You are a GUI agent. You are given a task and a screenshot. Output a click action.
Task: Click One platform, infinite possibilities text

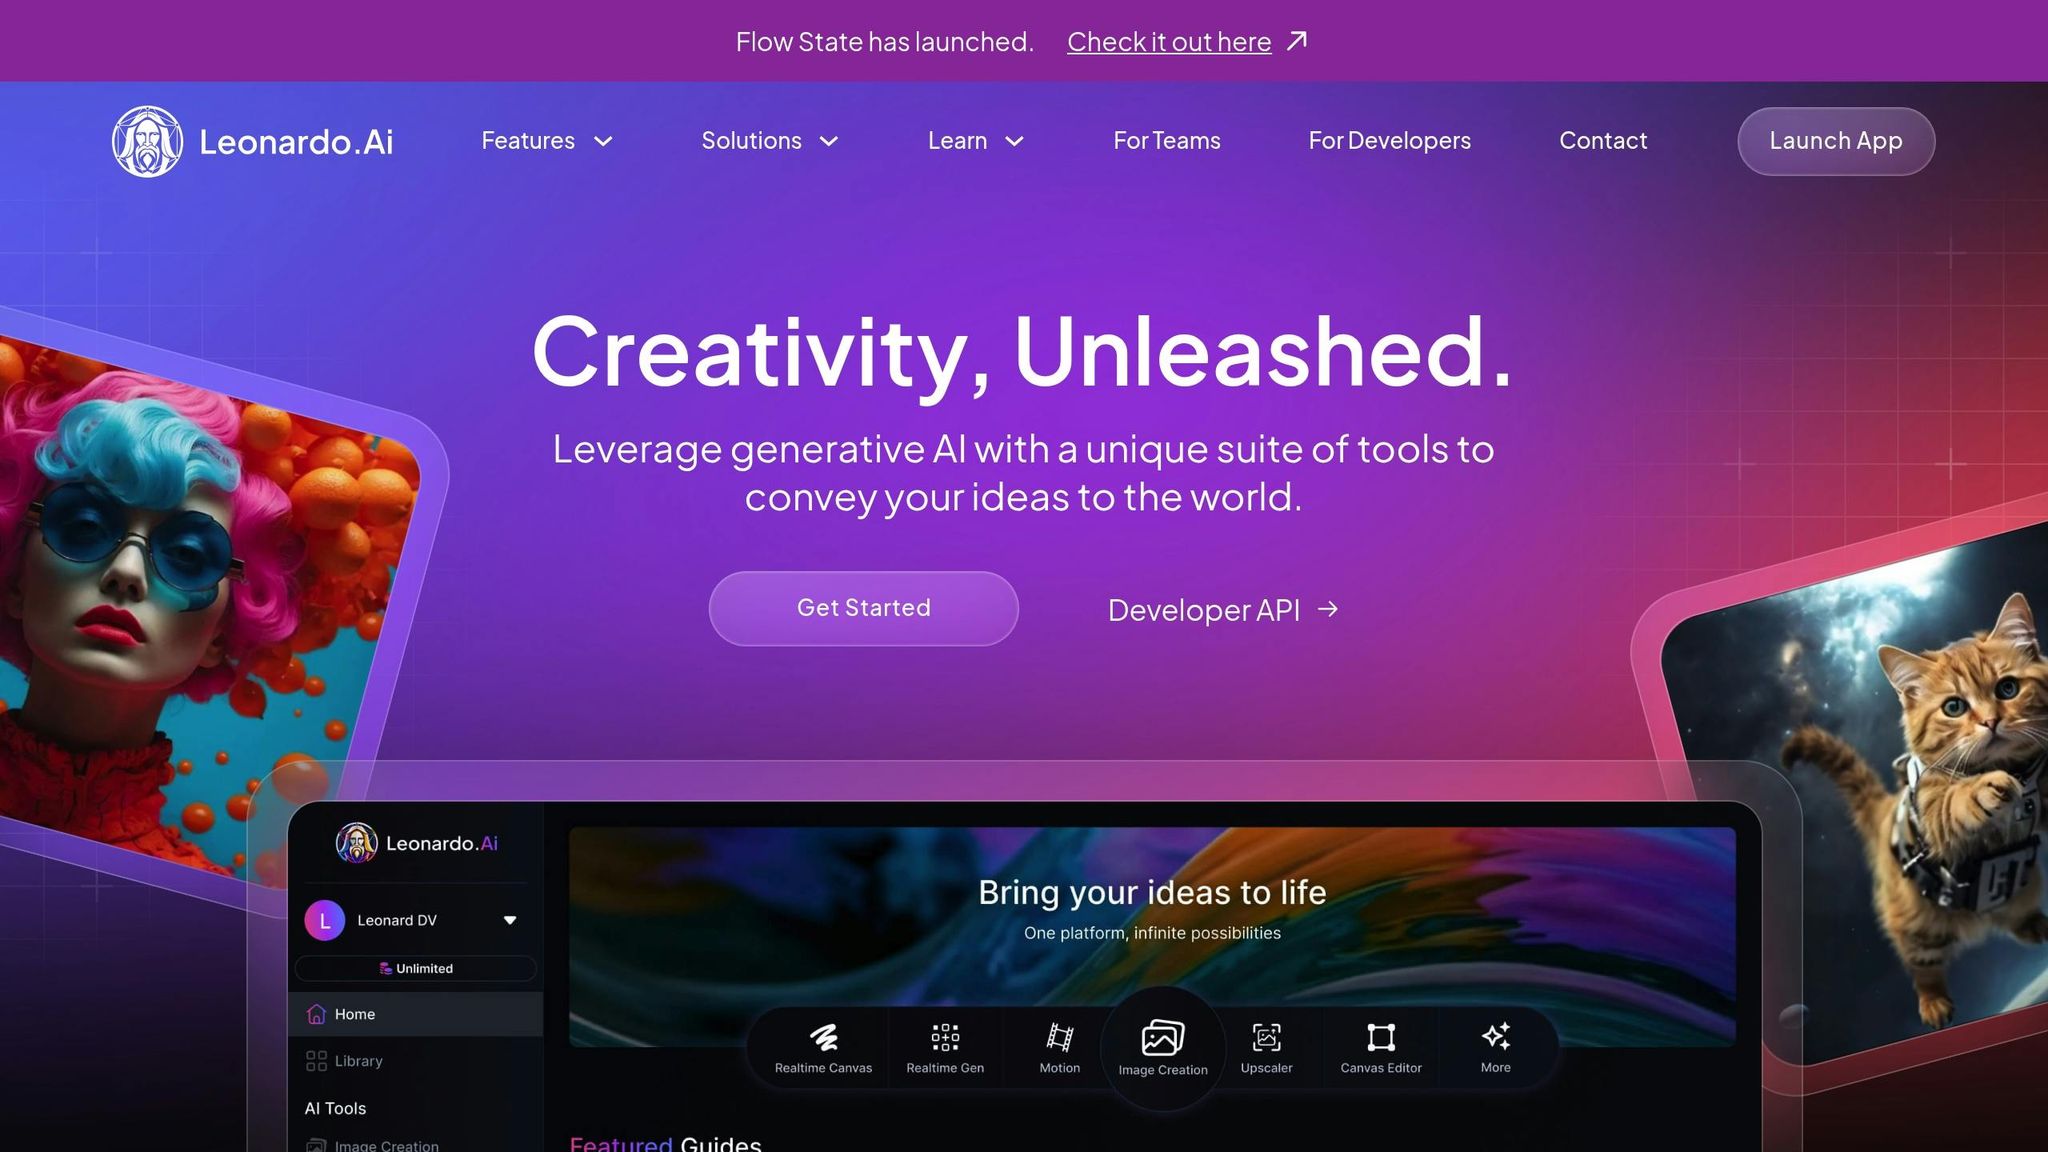1152,933
